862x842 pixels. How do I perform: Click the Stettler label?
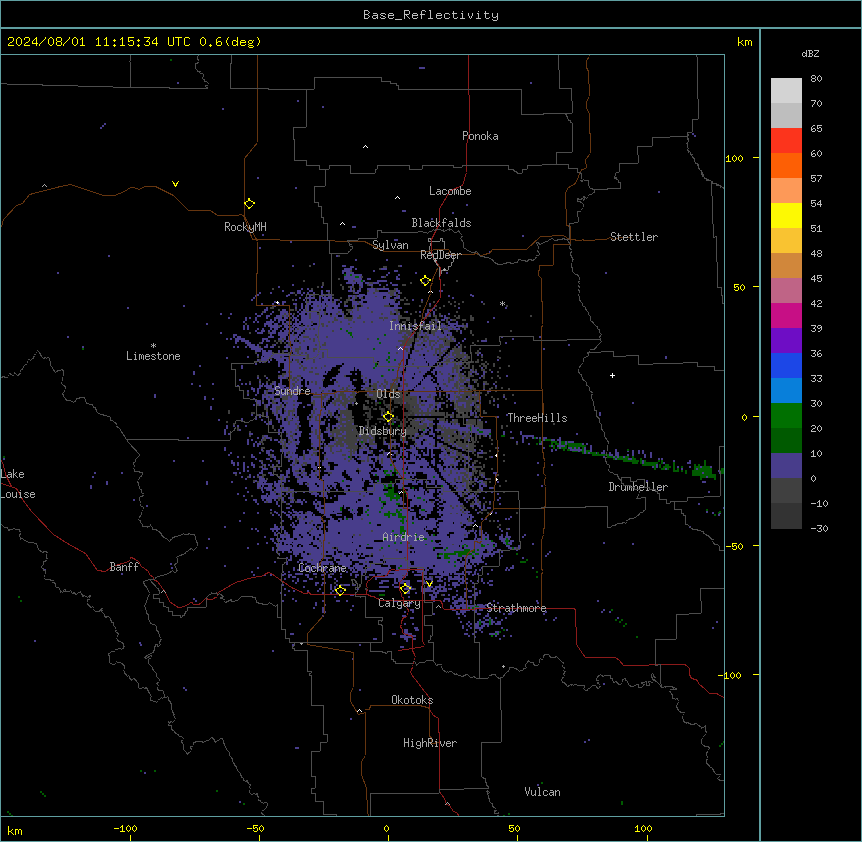634,237
